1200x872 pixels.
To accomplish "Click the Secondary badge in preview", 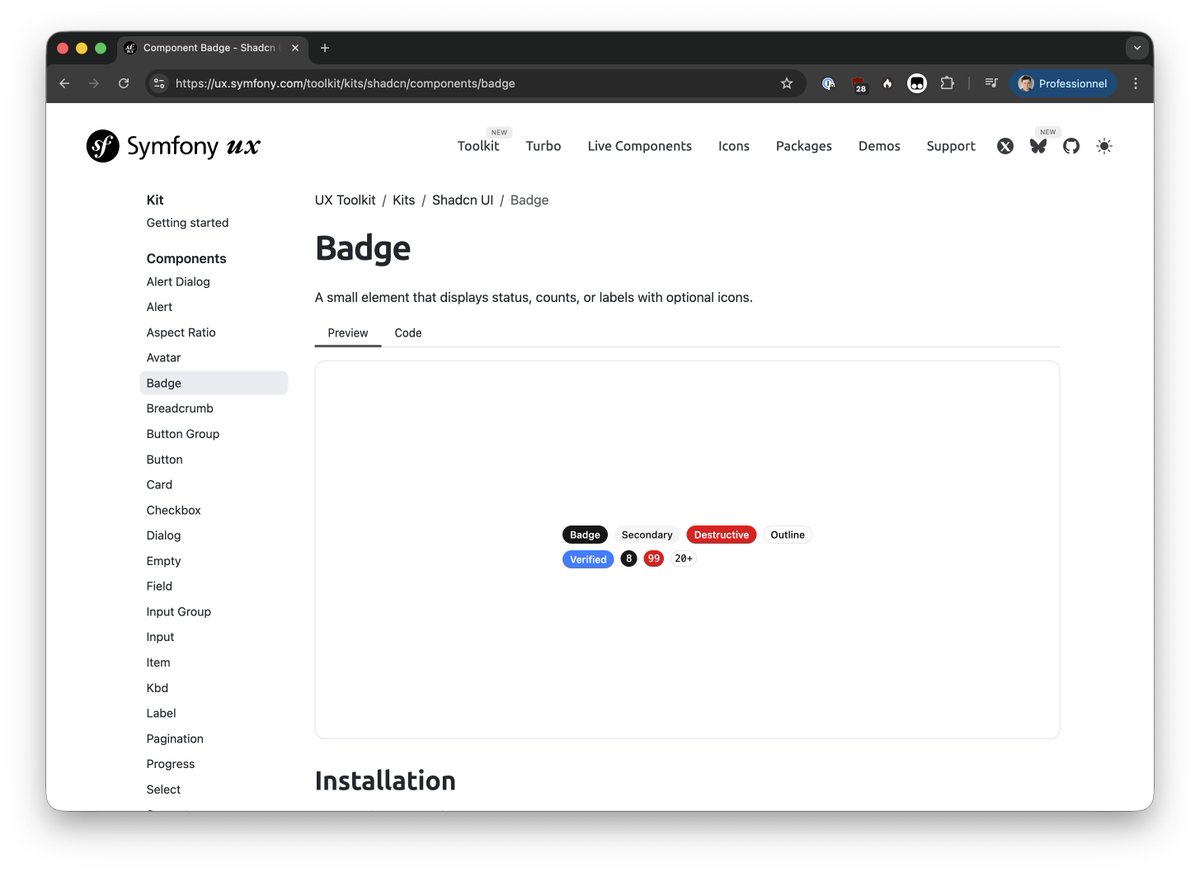I will click(x=647, y=535).
